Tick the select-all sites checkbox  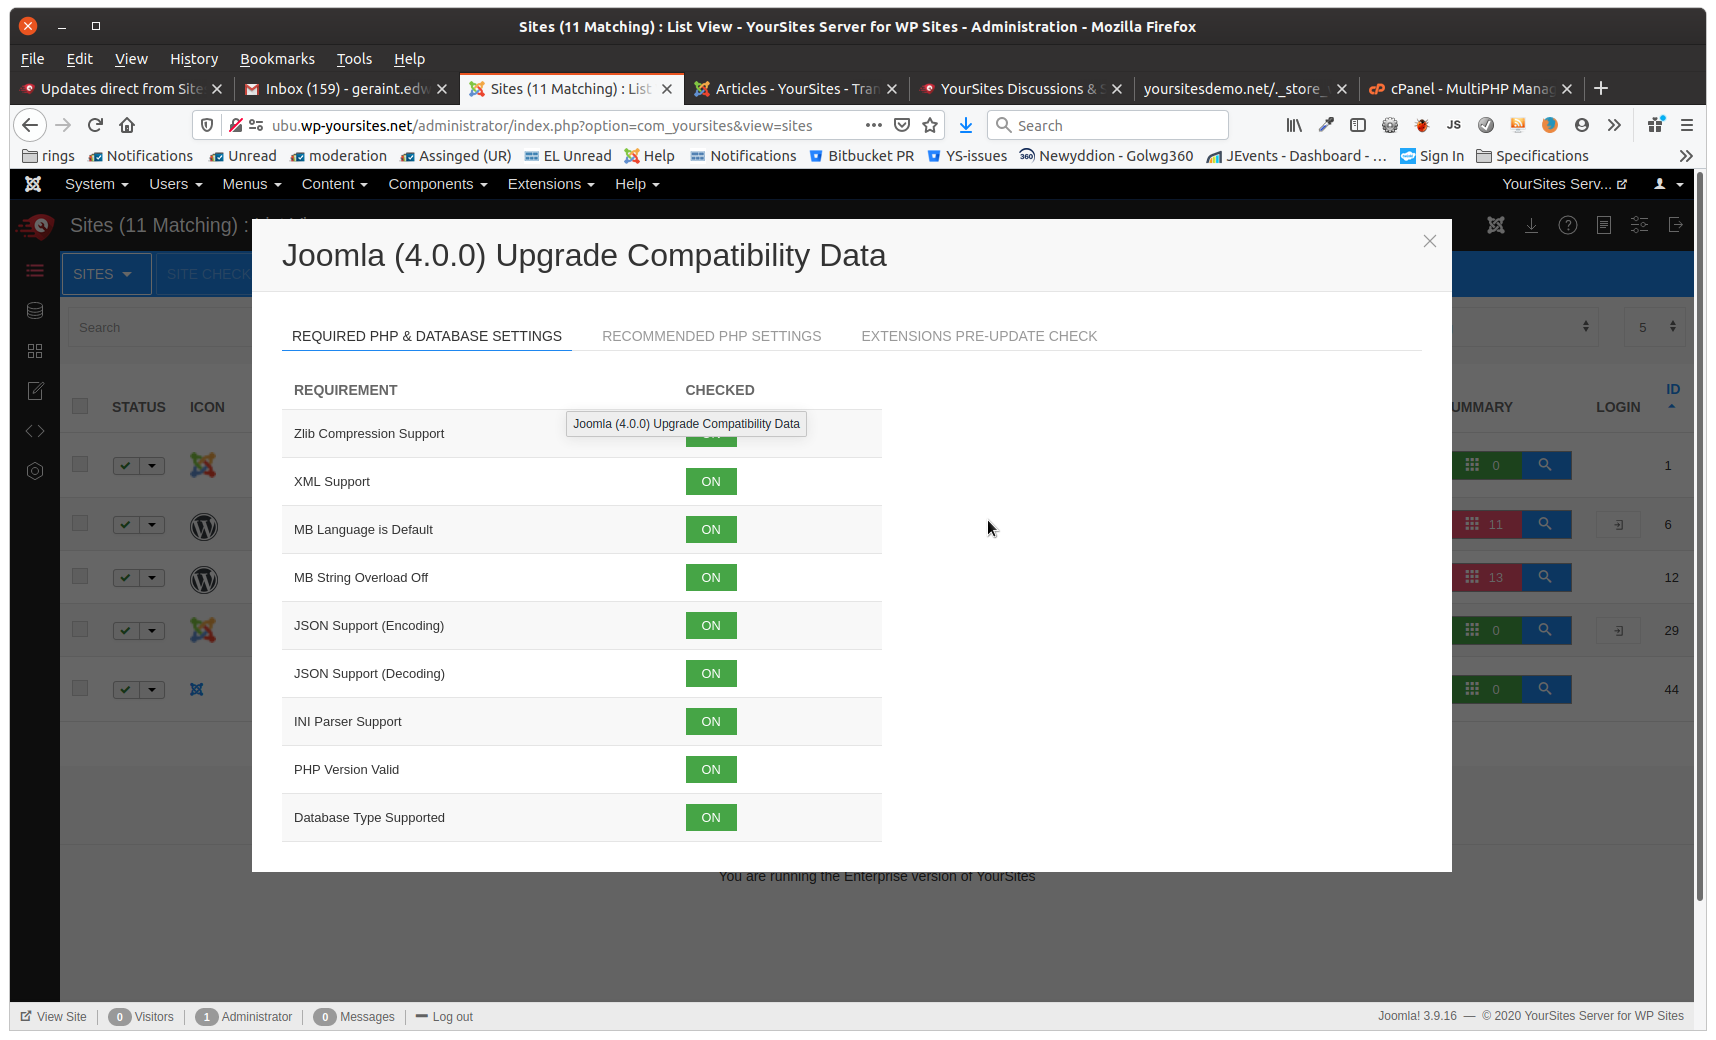[x=80, y=406]
